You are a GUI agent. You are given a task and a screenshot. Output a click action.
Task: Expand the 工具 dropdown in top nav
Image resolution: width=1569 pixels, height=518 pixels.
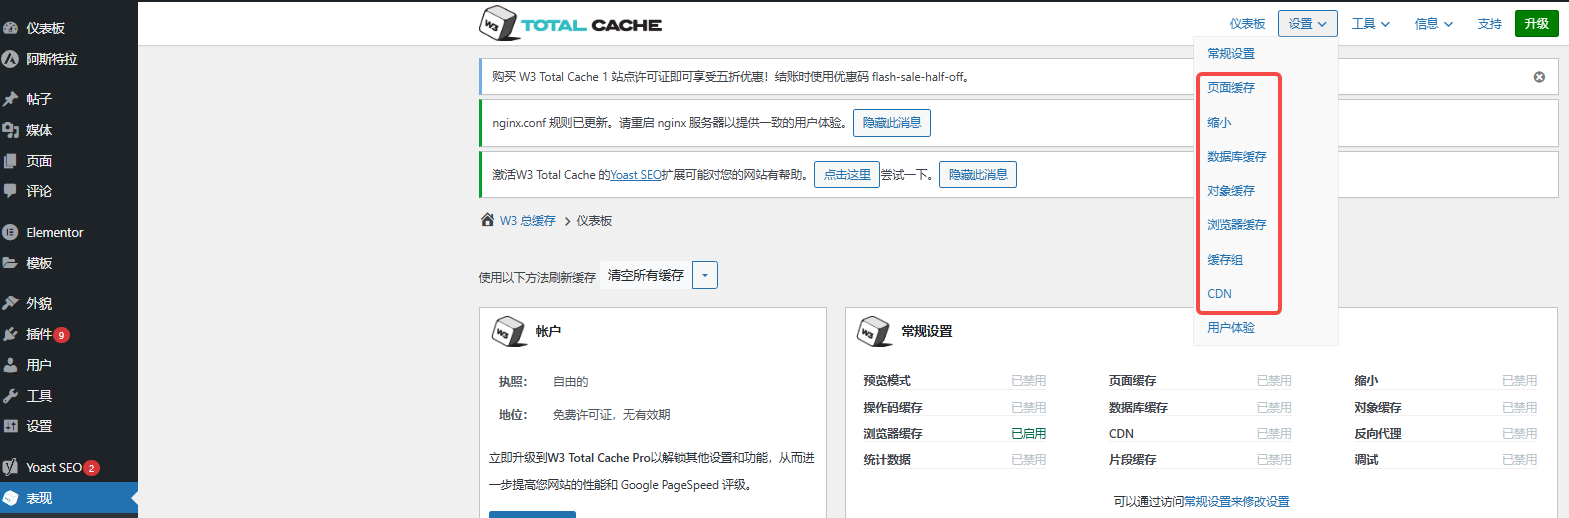pos(1370,24)
